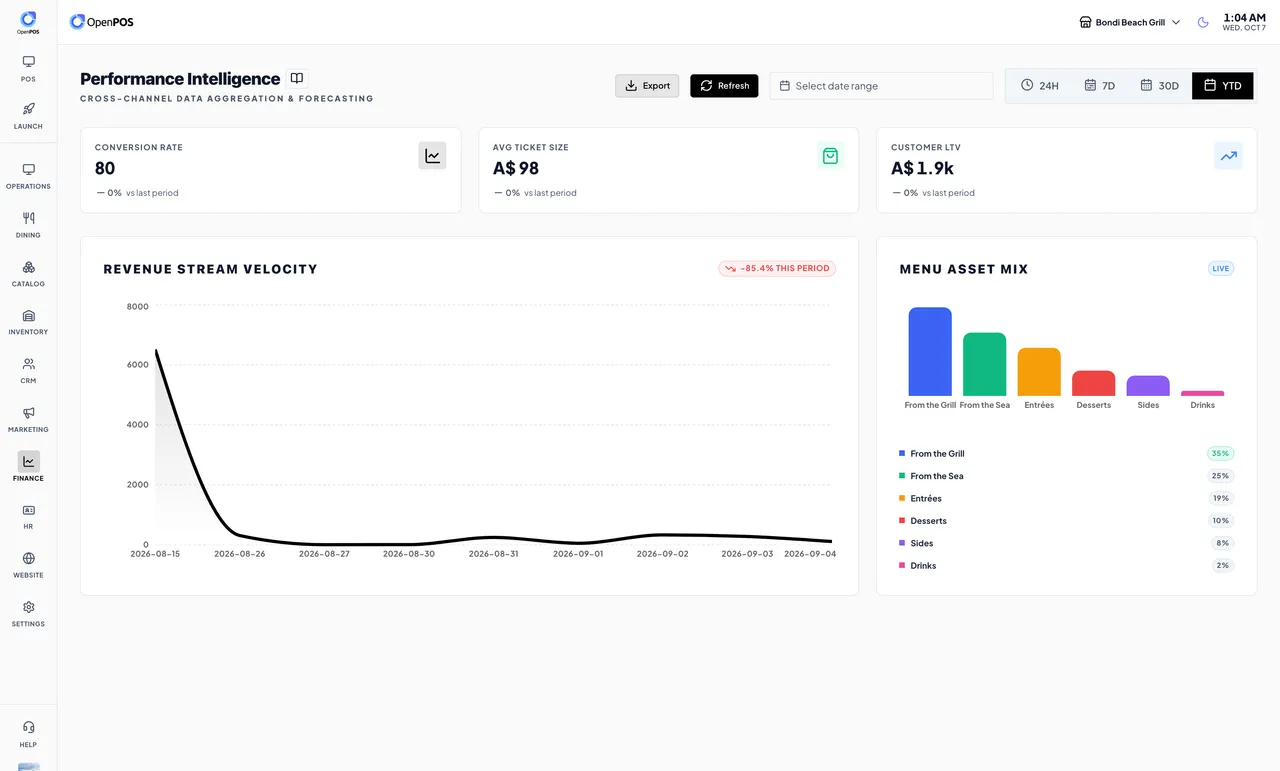Click the Conversion Rate value 80

click(x=105, y=168)
